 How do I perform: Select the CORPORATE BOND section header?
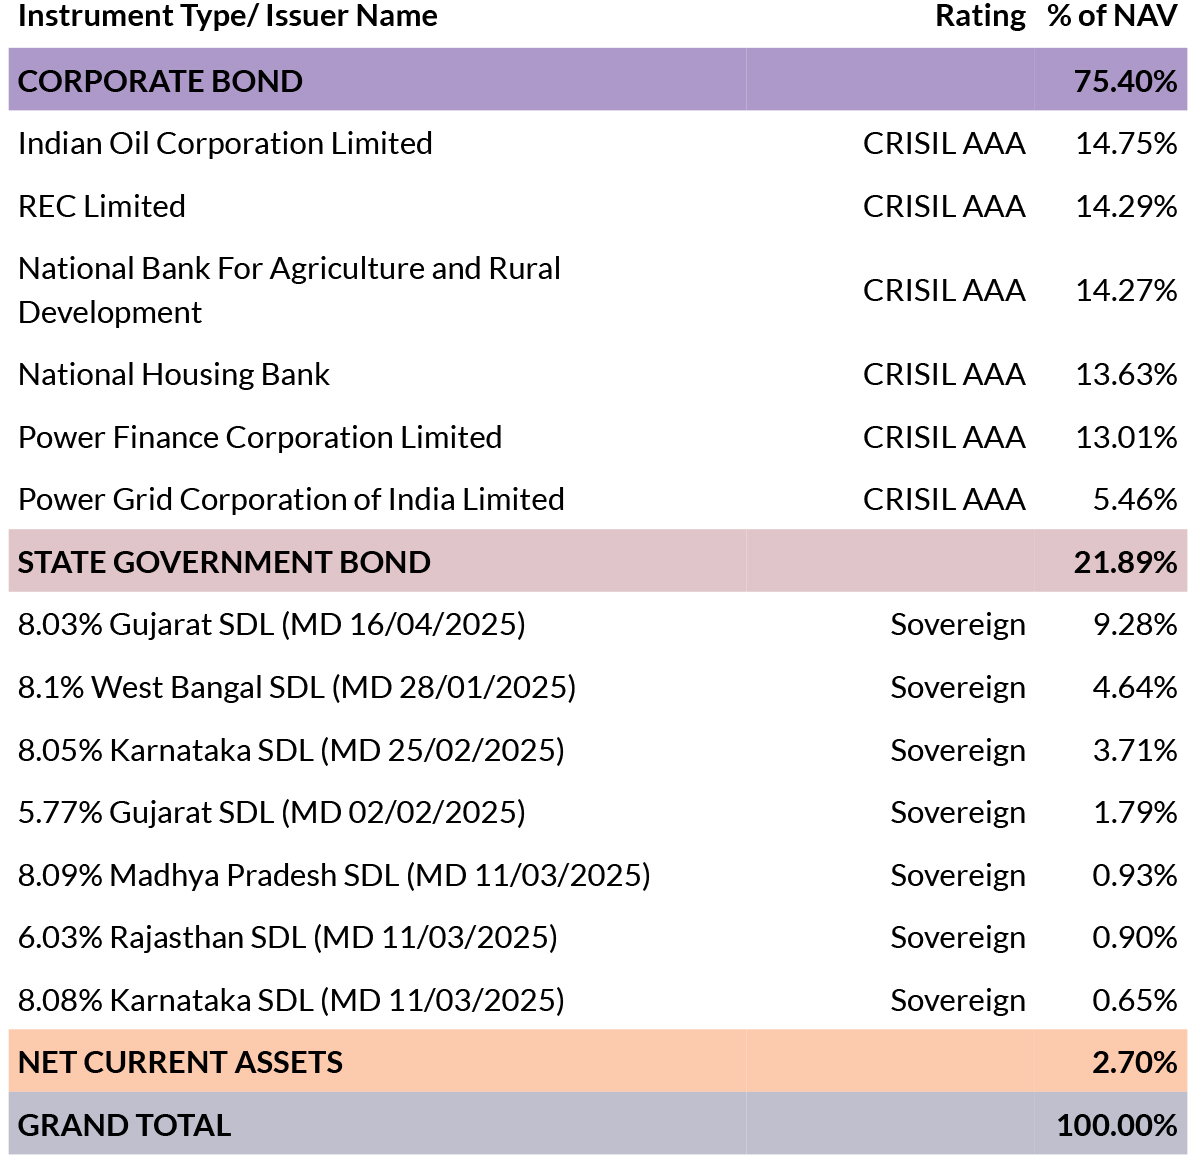coord(598,80)
